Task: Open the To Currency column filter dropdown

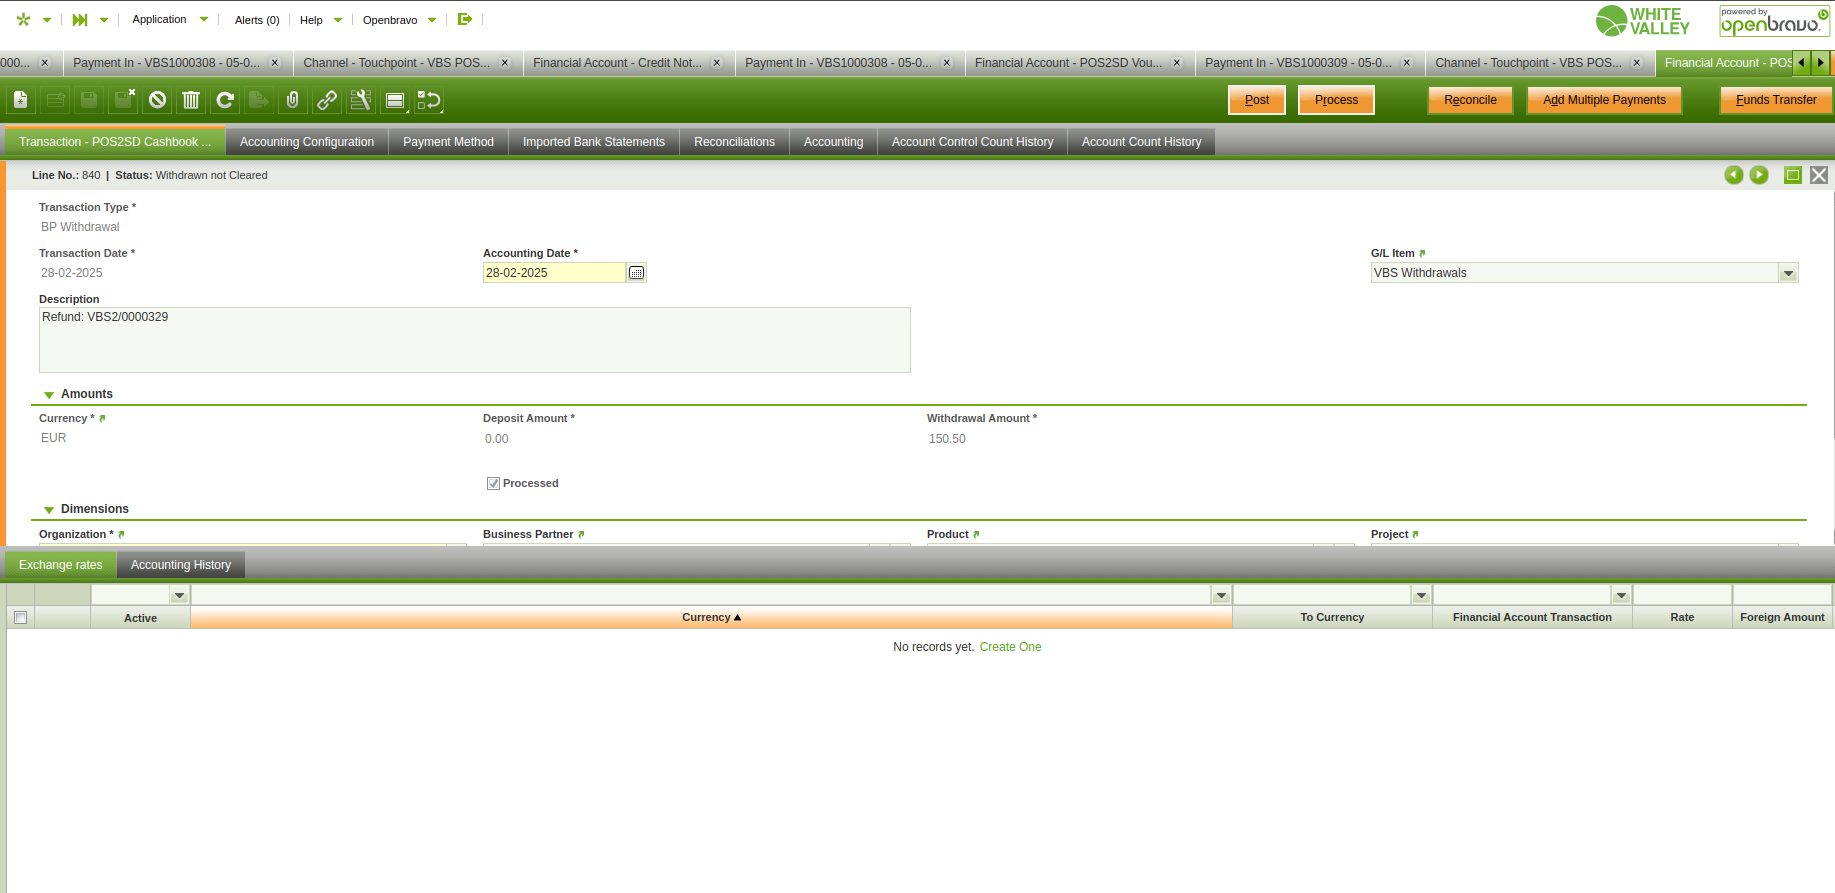Action: (1421, 595)
